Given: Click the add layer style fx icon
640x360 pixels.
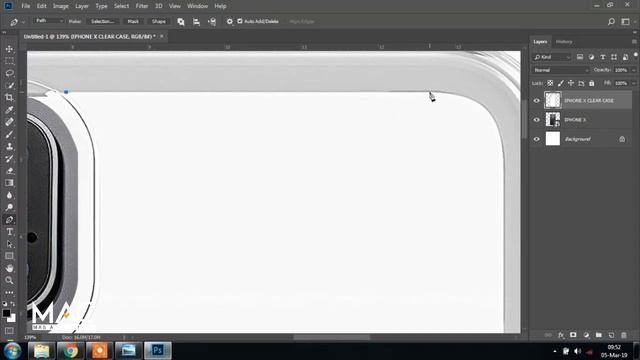Looking at the screenshot, I should click(561, 335).
